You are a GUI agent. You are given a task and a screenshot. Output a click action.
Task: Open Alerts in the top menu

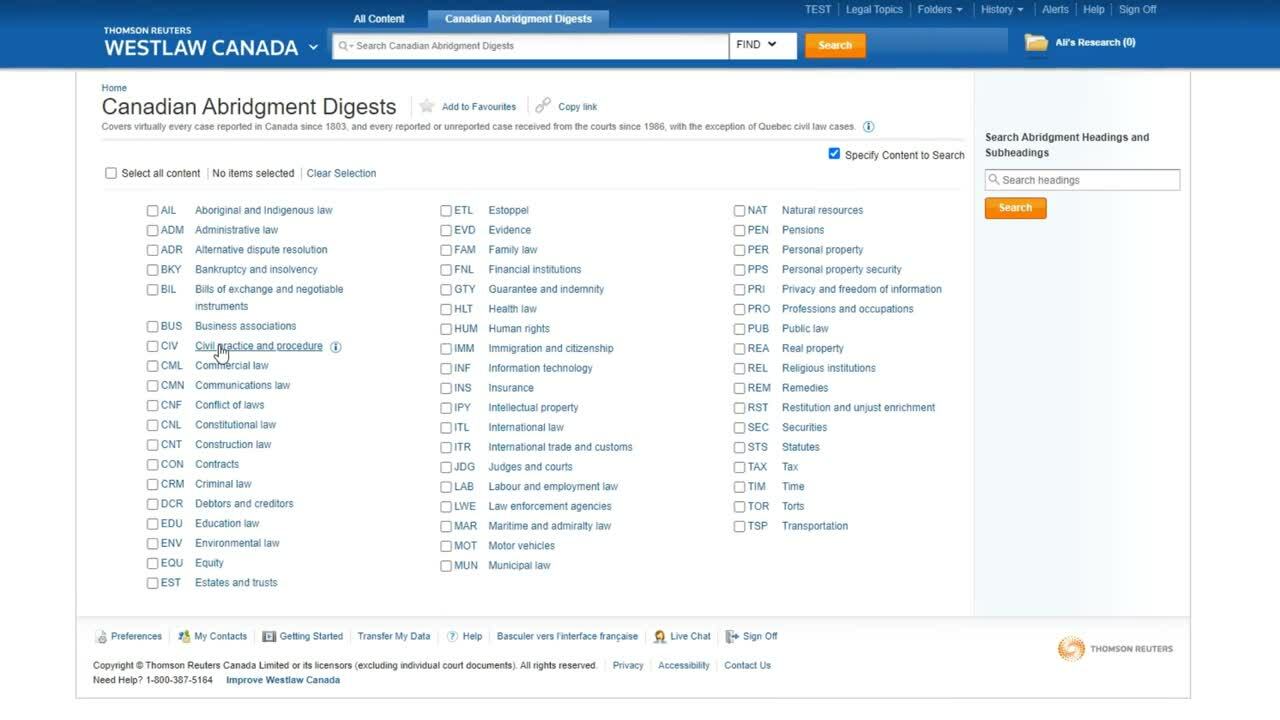pyautogui.click(x=1055, y=9)
